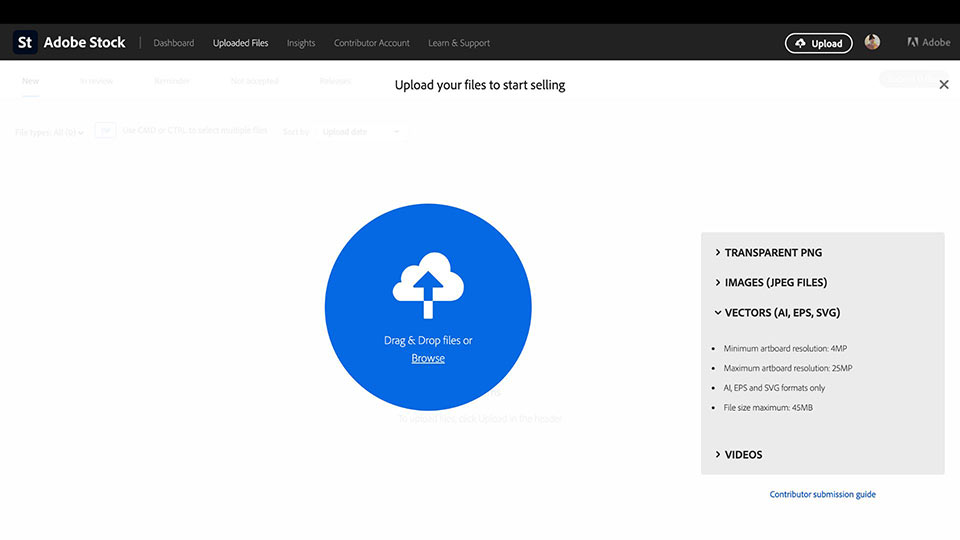The image size is (960, 540).
Task: Click 'File size maximum: 45MB' text
Action: pyautogui.click(x=768, y=407)
